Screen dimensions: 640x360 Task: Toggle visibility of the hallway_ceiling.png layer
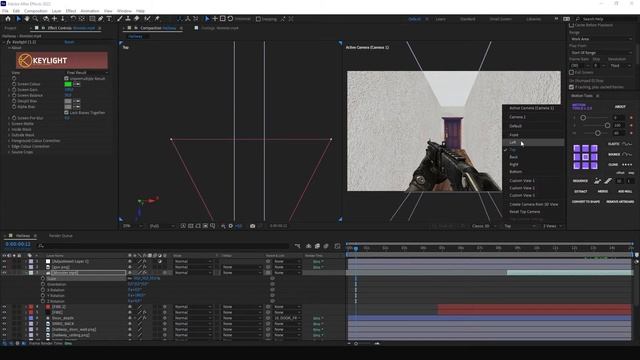(4, 335)
